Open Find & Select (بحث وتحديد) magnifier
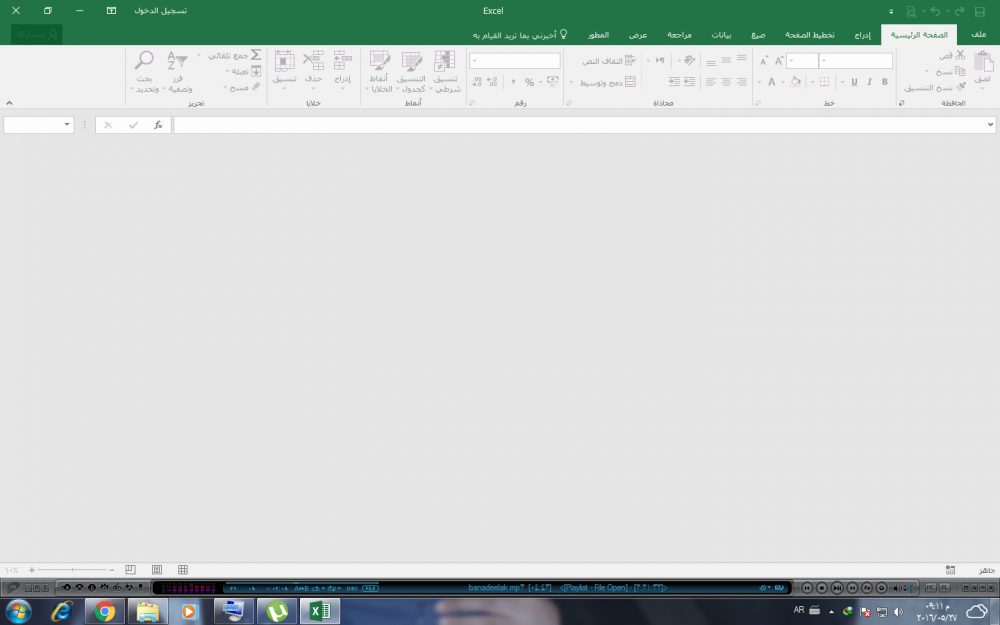This screenshot has width=1000, height=625. [x=145, y=71]
